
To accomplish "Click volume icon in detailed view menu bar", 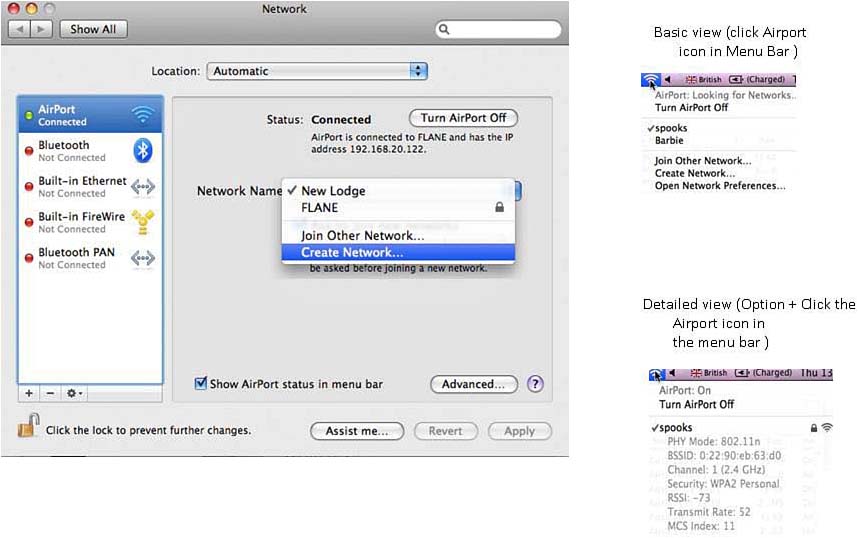I will click(x=672, y=373).
